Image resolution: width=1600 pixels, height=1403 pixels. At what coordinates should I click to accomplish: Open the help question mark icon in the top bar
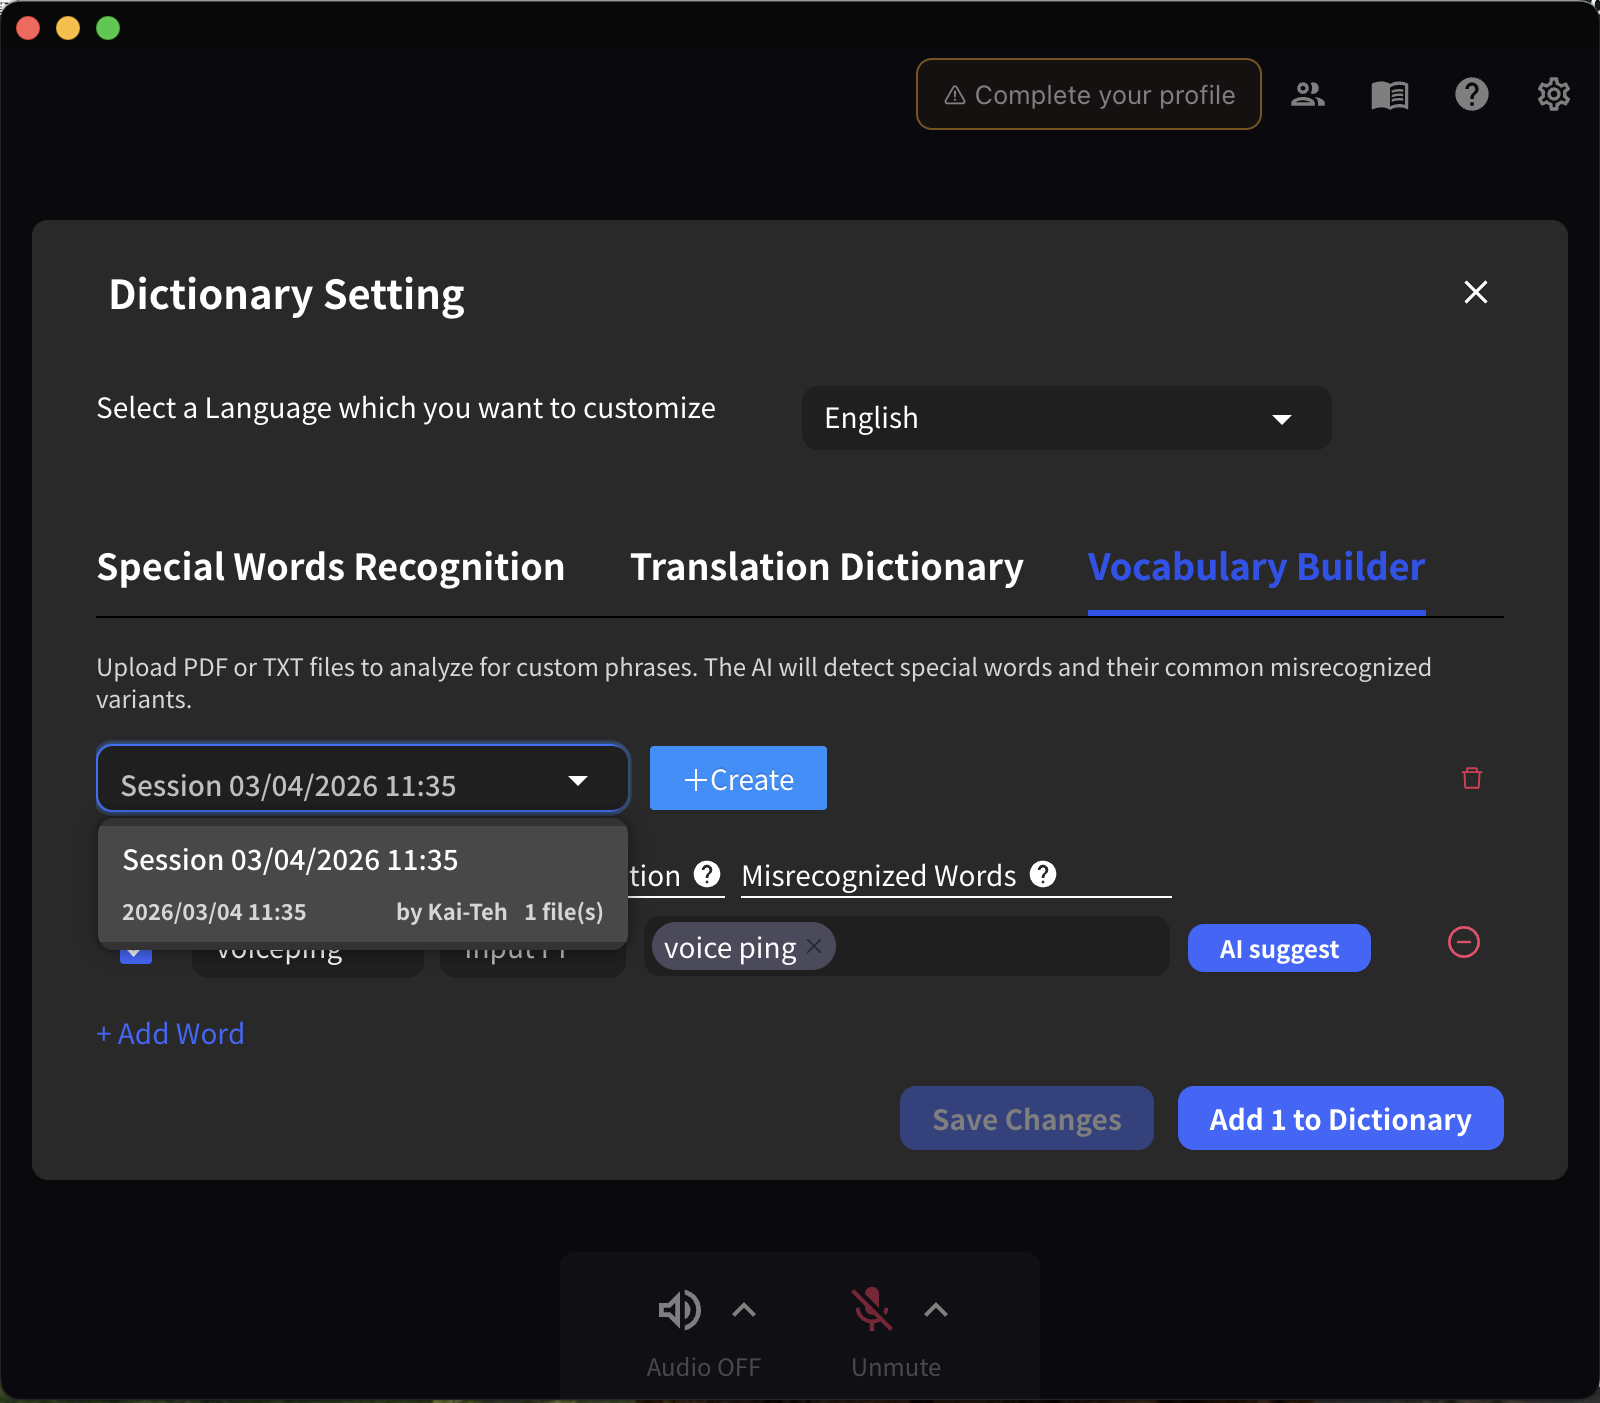point(1471,94)
